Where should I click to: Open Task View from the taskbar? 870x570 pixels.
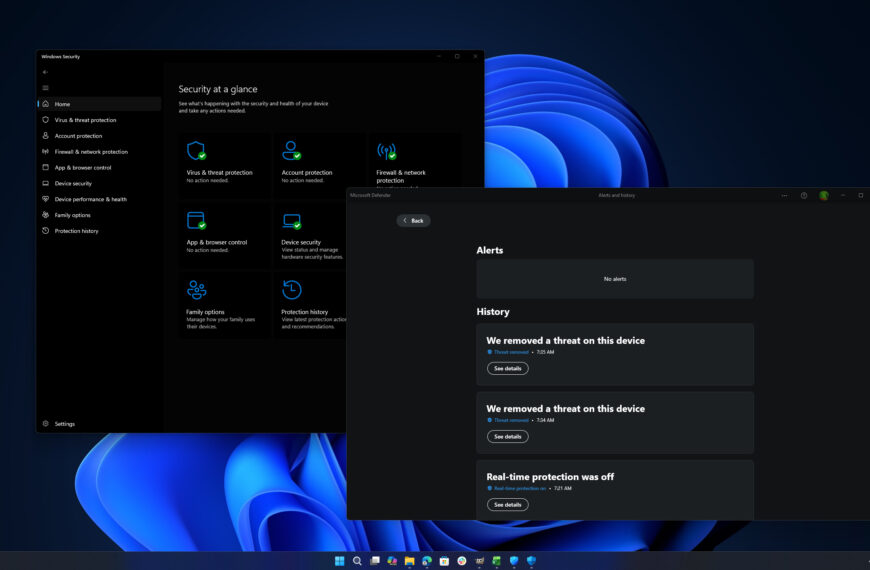pyautogui.click(x=375, y=561)
